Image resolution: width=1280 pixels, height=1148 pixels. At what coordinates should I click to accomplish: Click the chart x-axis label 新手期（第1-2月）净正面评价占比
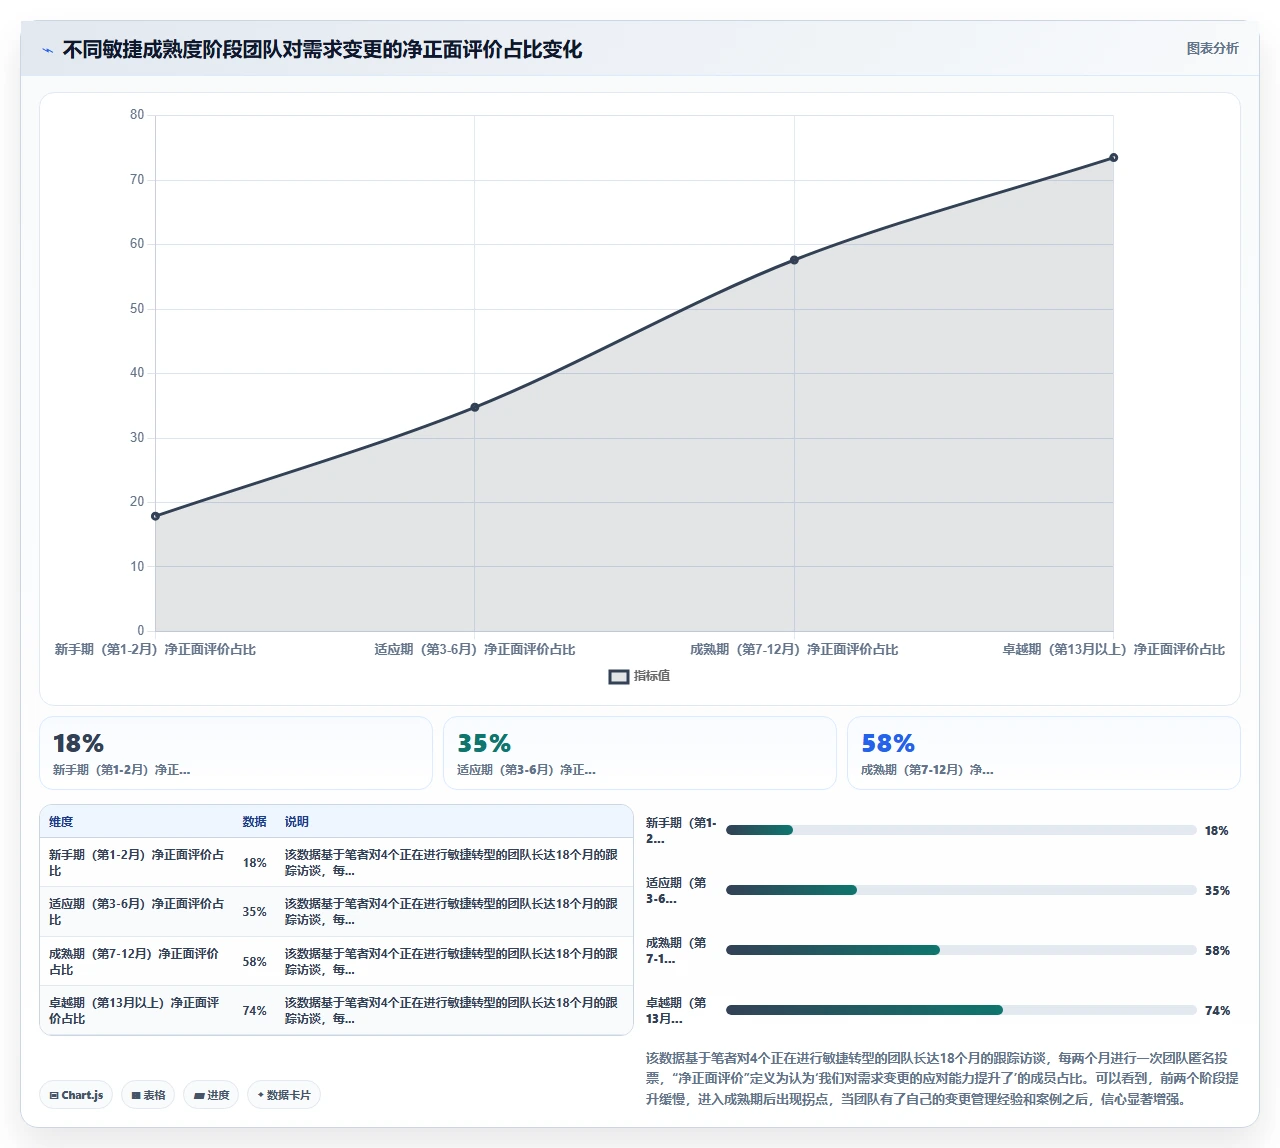point(155,650)
